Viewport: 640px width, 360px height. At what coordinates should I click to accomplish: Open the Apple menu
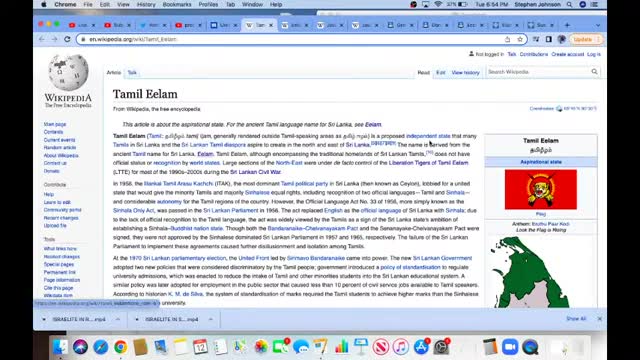44,4
